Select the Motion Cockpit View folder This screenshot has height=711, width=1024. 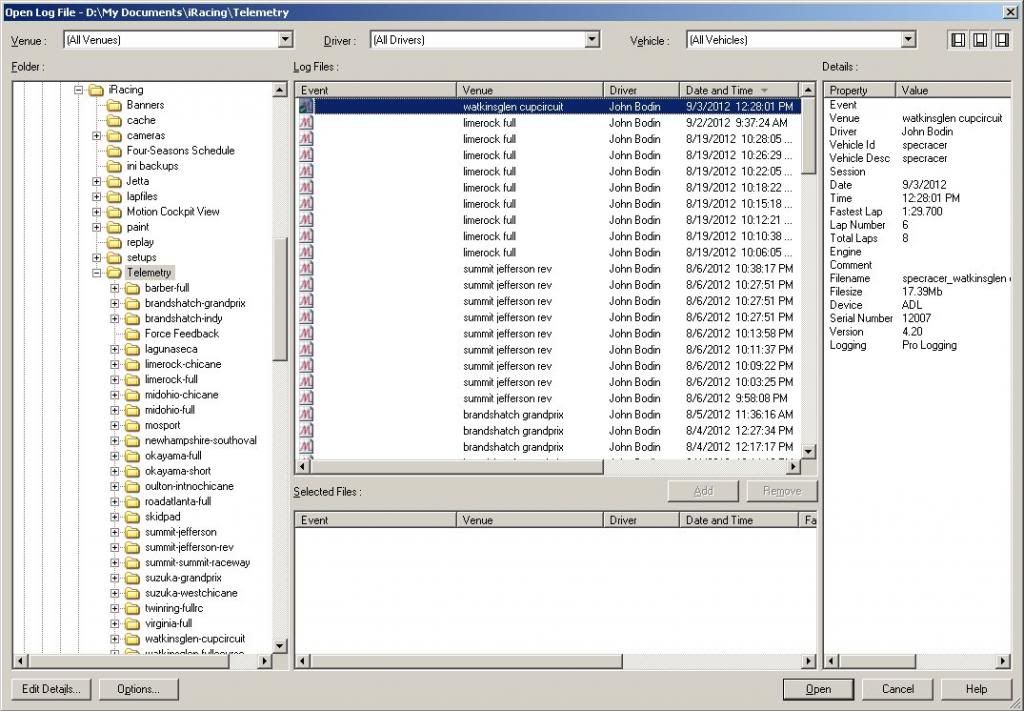[x=173, y=212]
